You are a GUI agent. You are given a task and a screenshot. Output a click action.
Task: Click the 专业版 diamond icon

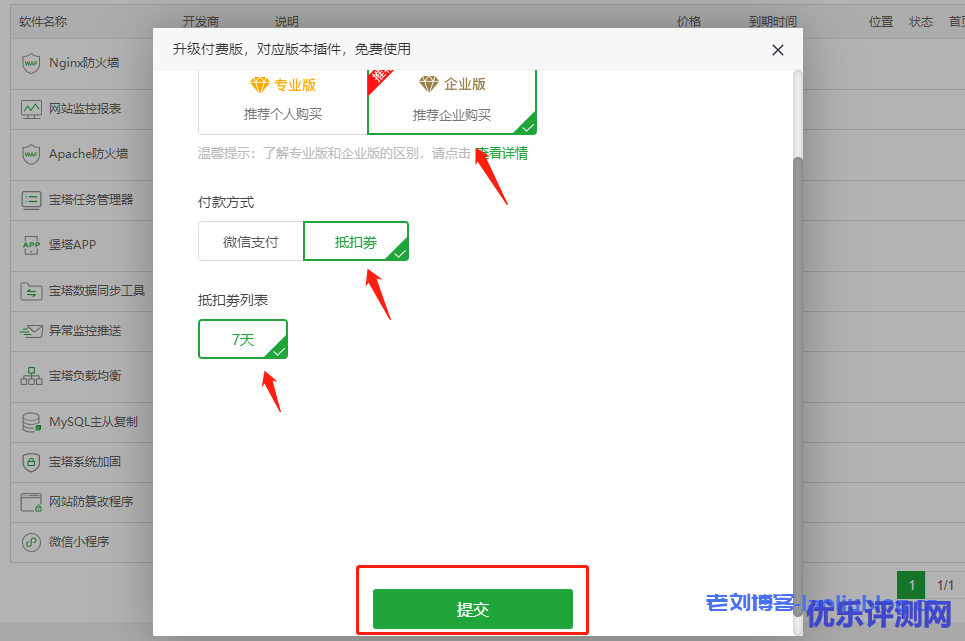[260, 85]
